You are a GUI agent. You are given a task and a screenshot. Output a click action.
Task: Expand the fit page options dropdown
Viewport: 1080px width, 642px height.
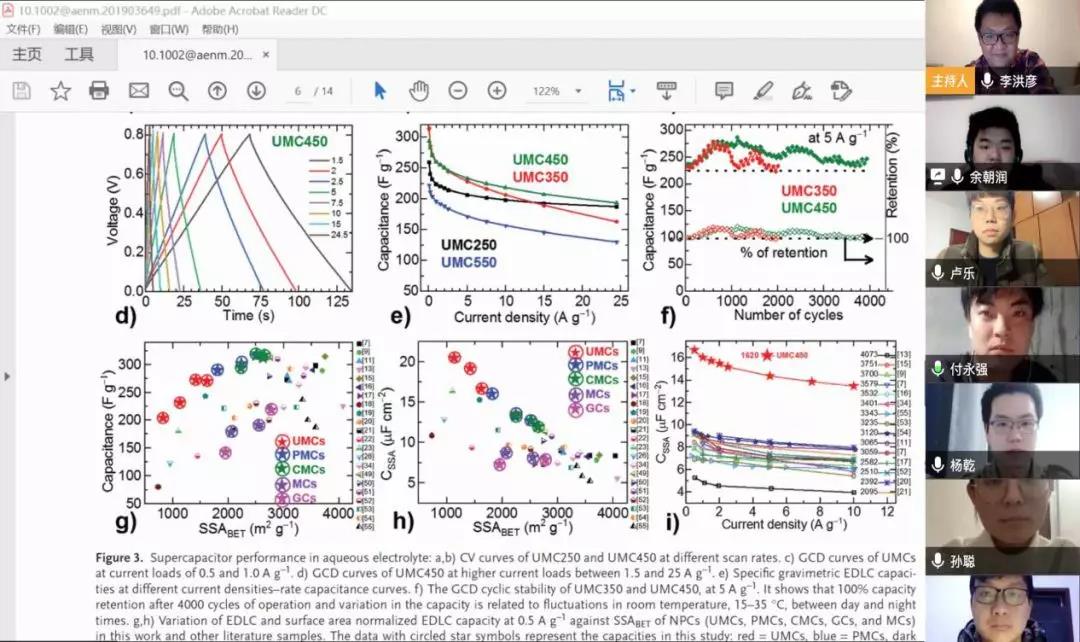(632, 92)
